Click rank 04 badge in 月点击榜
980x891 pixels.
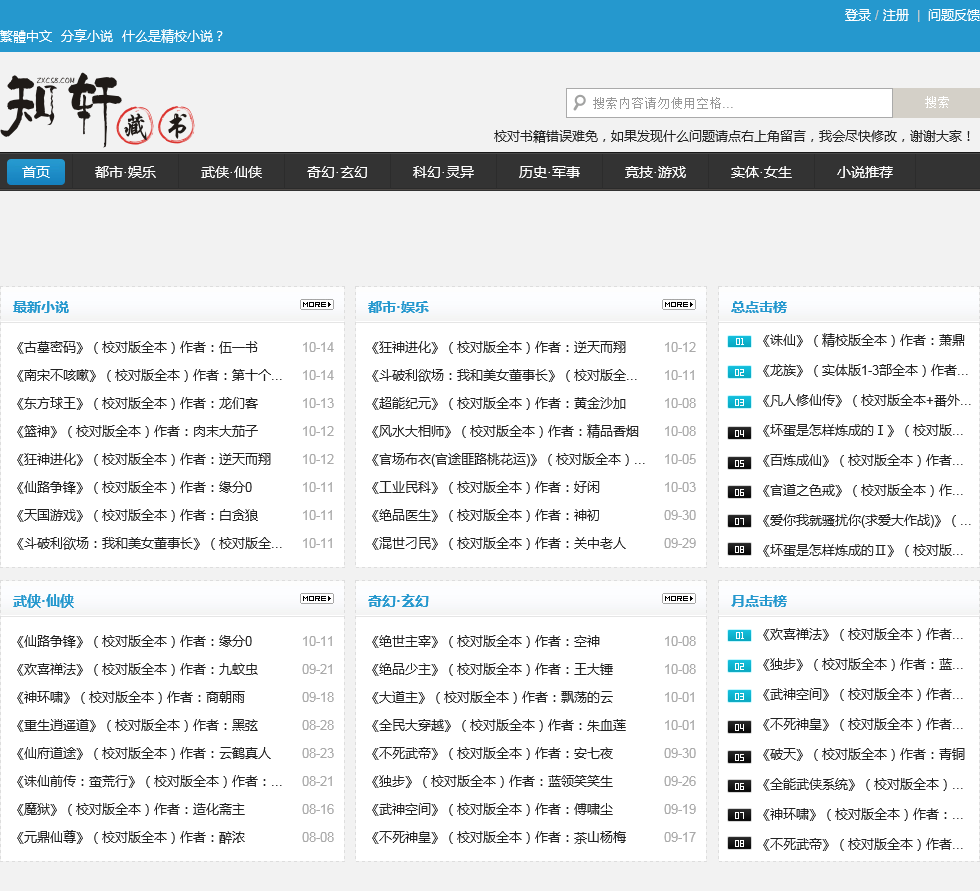coord(738,725)
